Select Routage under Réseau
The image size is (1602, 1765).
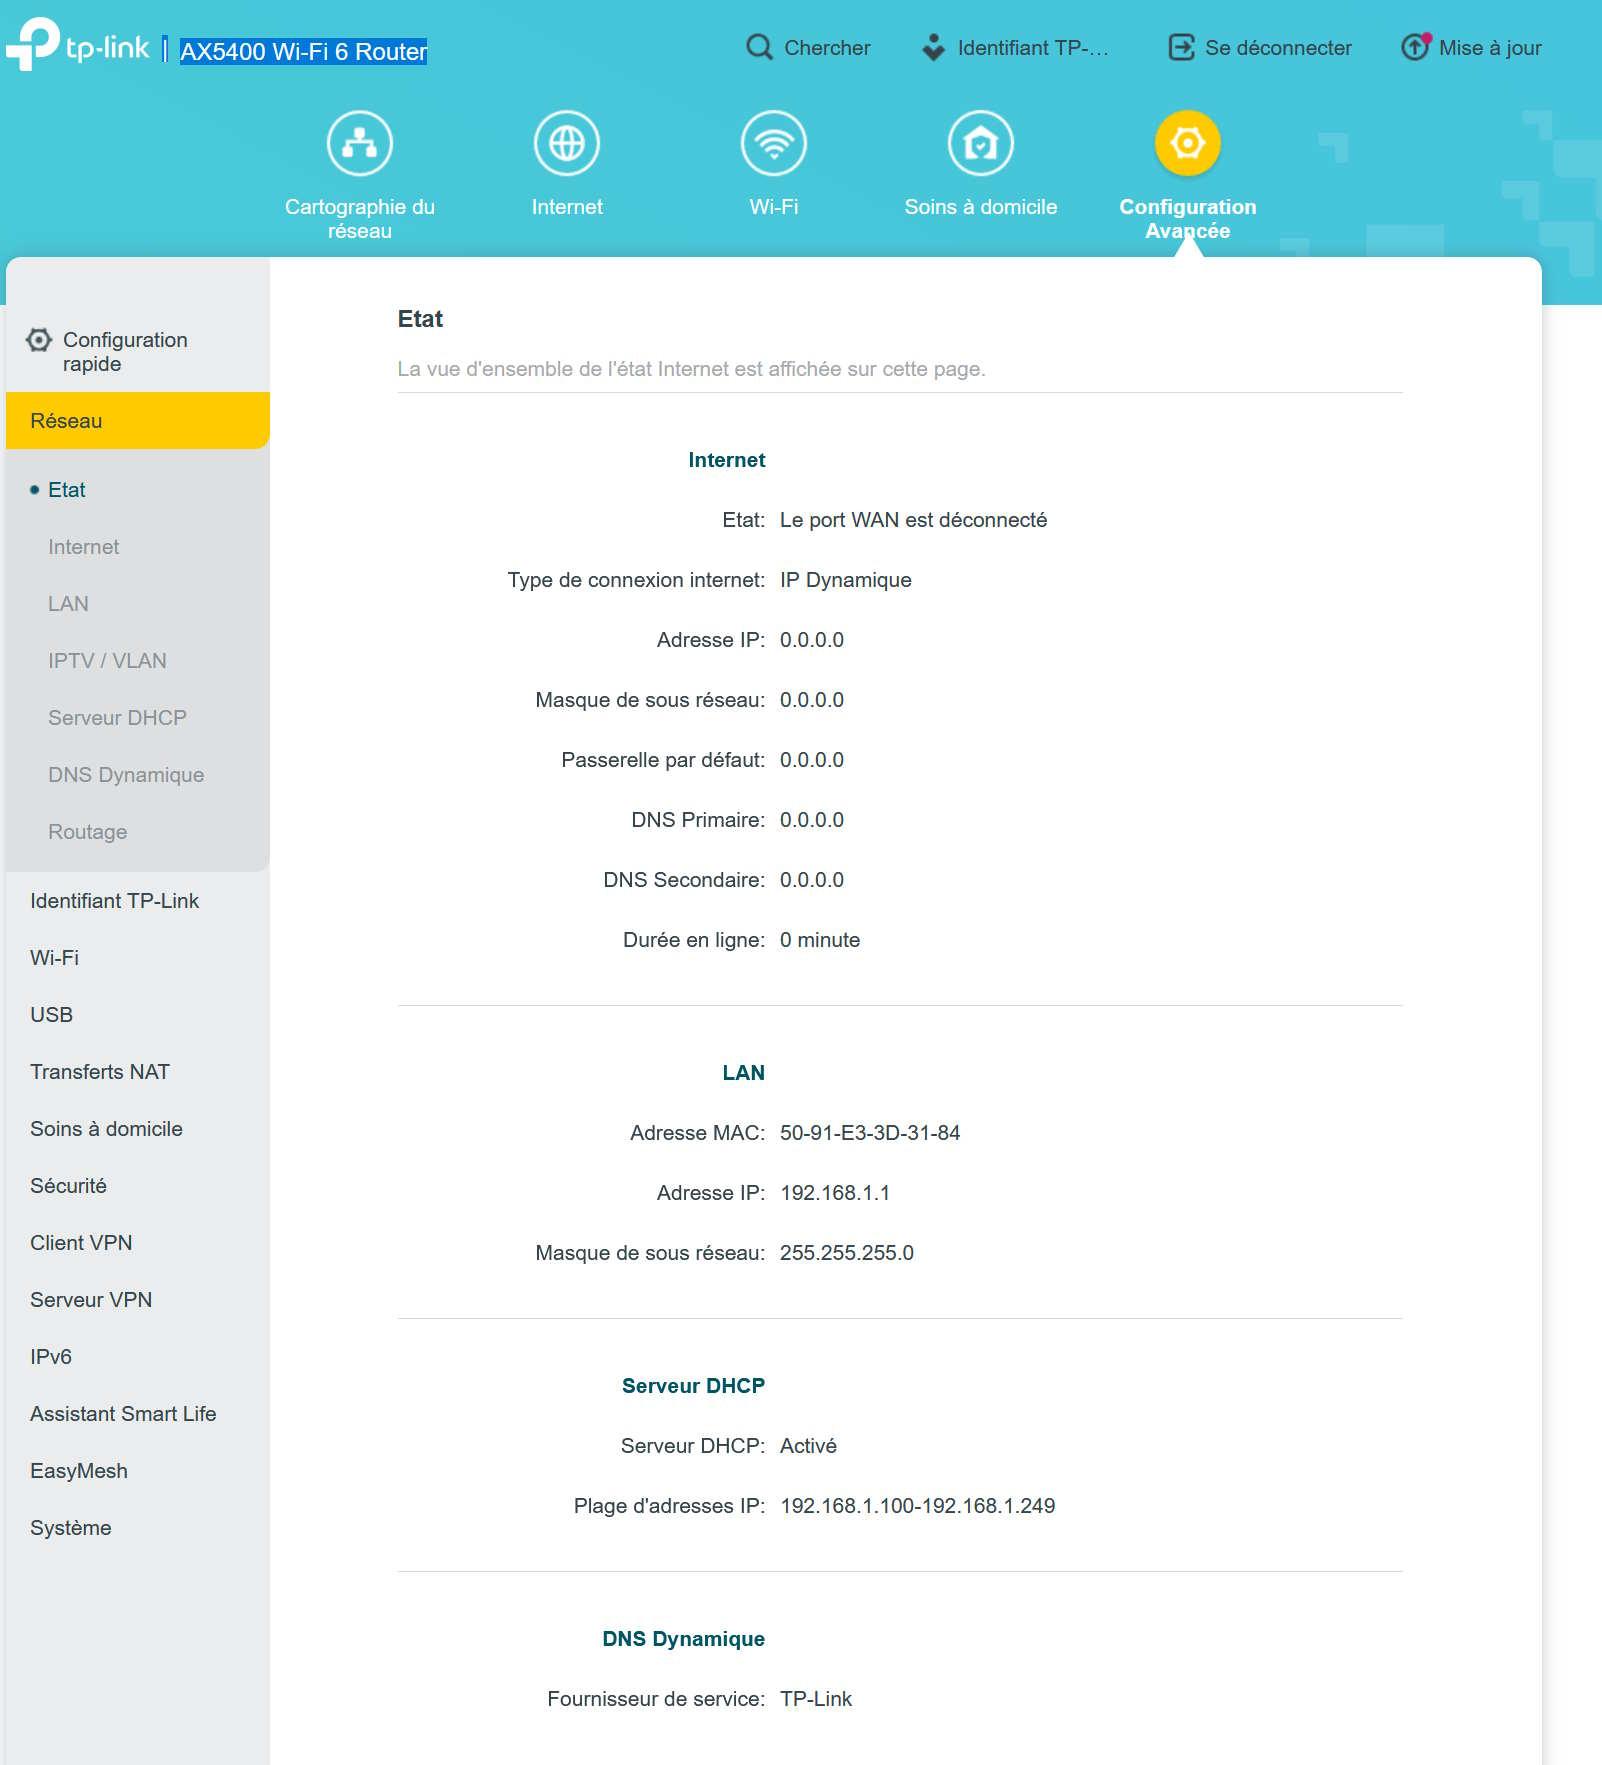(x=88, y=832)
